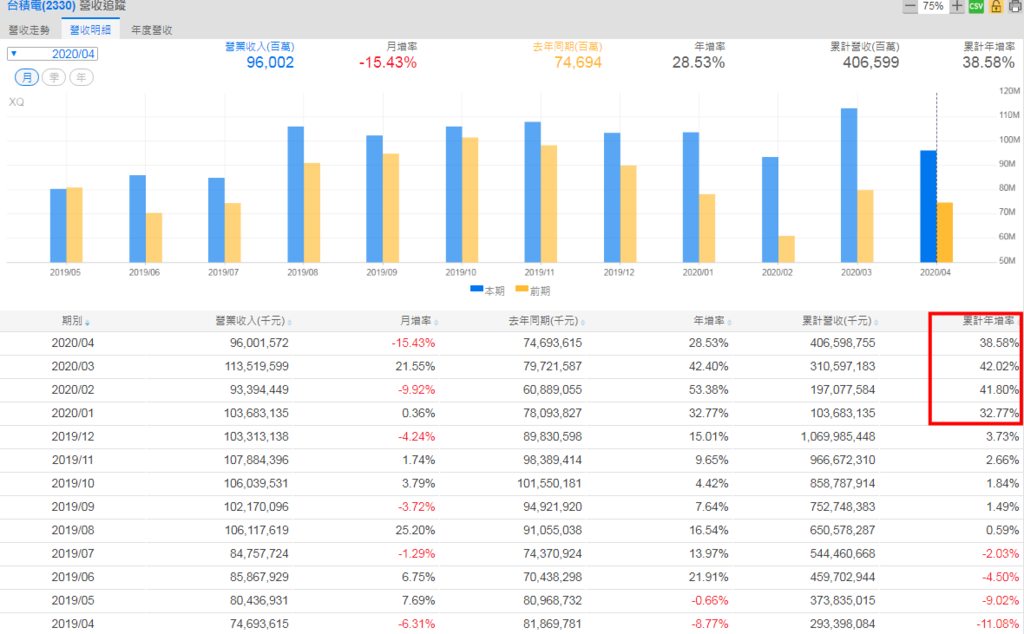The height and width of the screenshot is (634, 1024).
Task: Open the 2020/04 period dropdown
Action: tap(52, 54)
